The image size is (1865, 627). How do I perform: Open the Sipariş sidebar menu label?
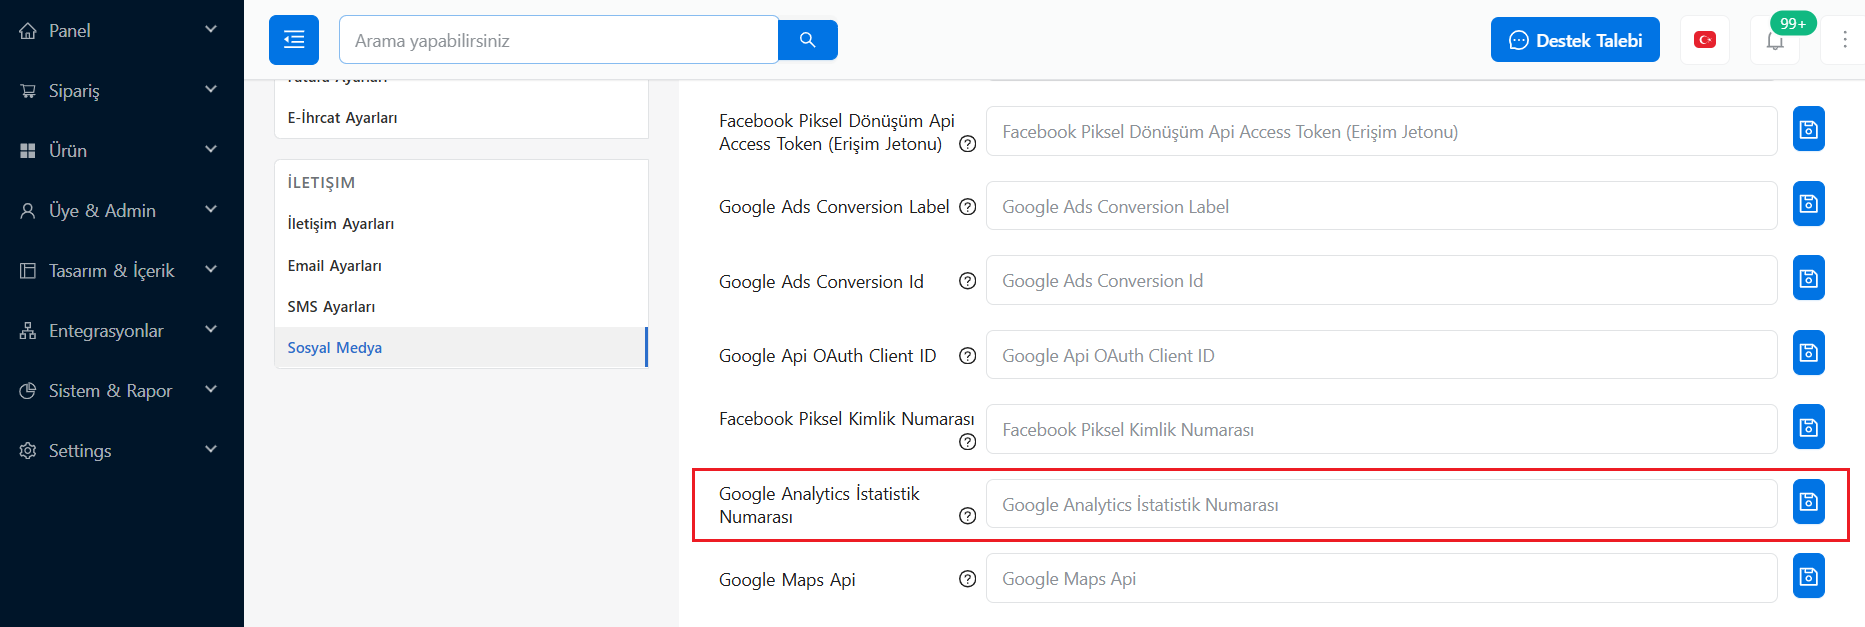click(74, 91)
